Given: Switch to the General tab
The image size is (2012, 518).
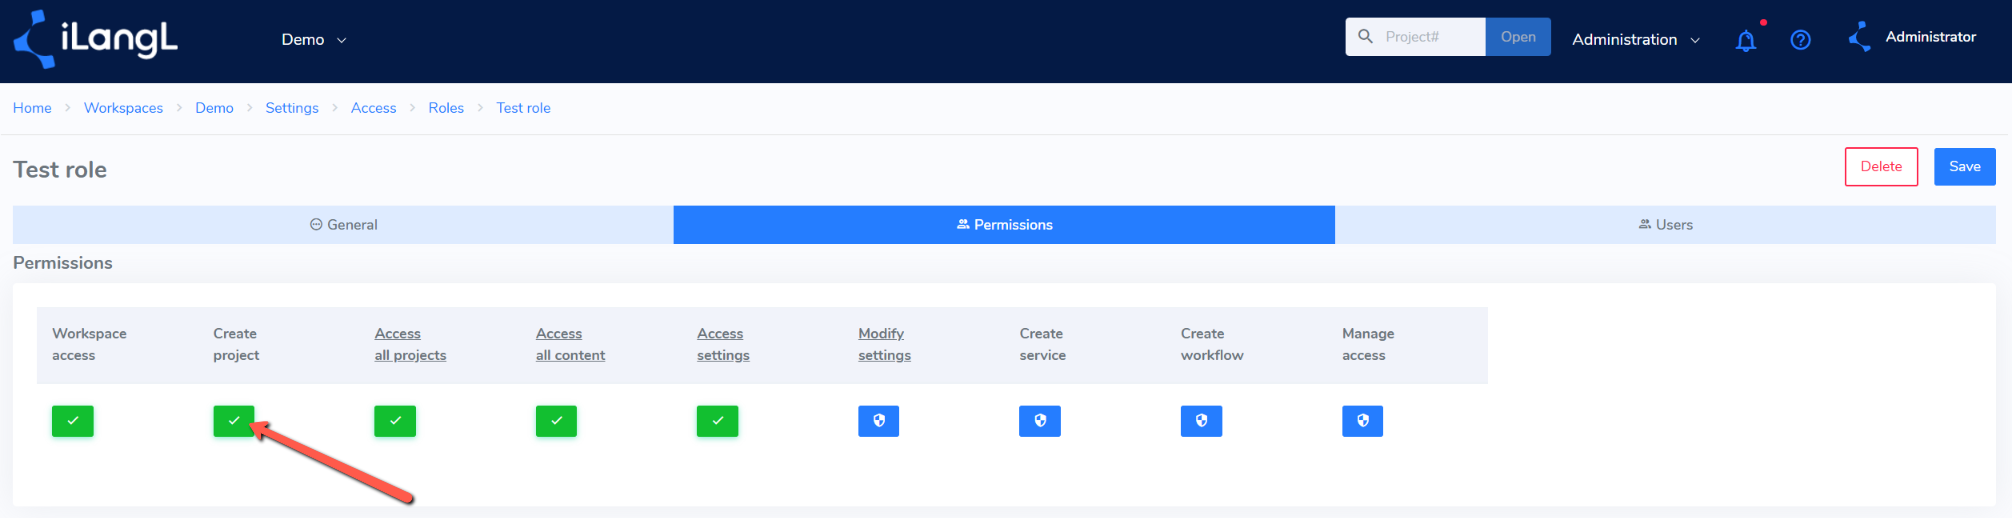Looking at the screenshot, I should [343, 225].
